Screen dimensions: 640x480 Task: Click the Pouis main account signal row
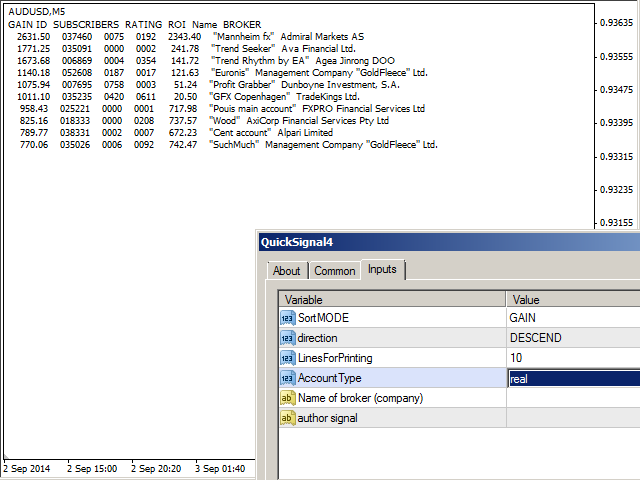(x=222, y=109)
